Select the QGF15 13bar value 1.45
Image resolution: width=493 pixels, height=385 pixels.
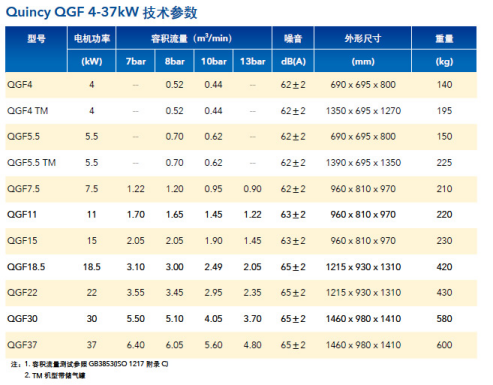coord(252,241)
